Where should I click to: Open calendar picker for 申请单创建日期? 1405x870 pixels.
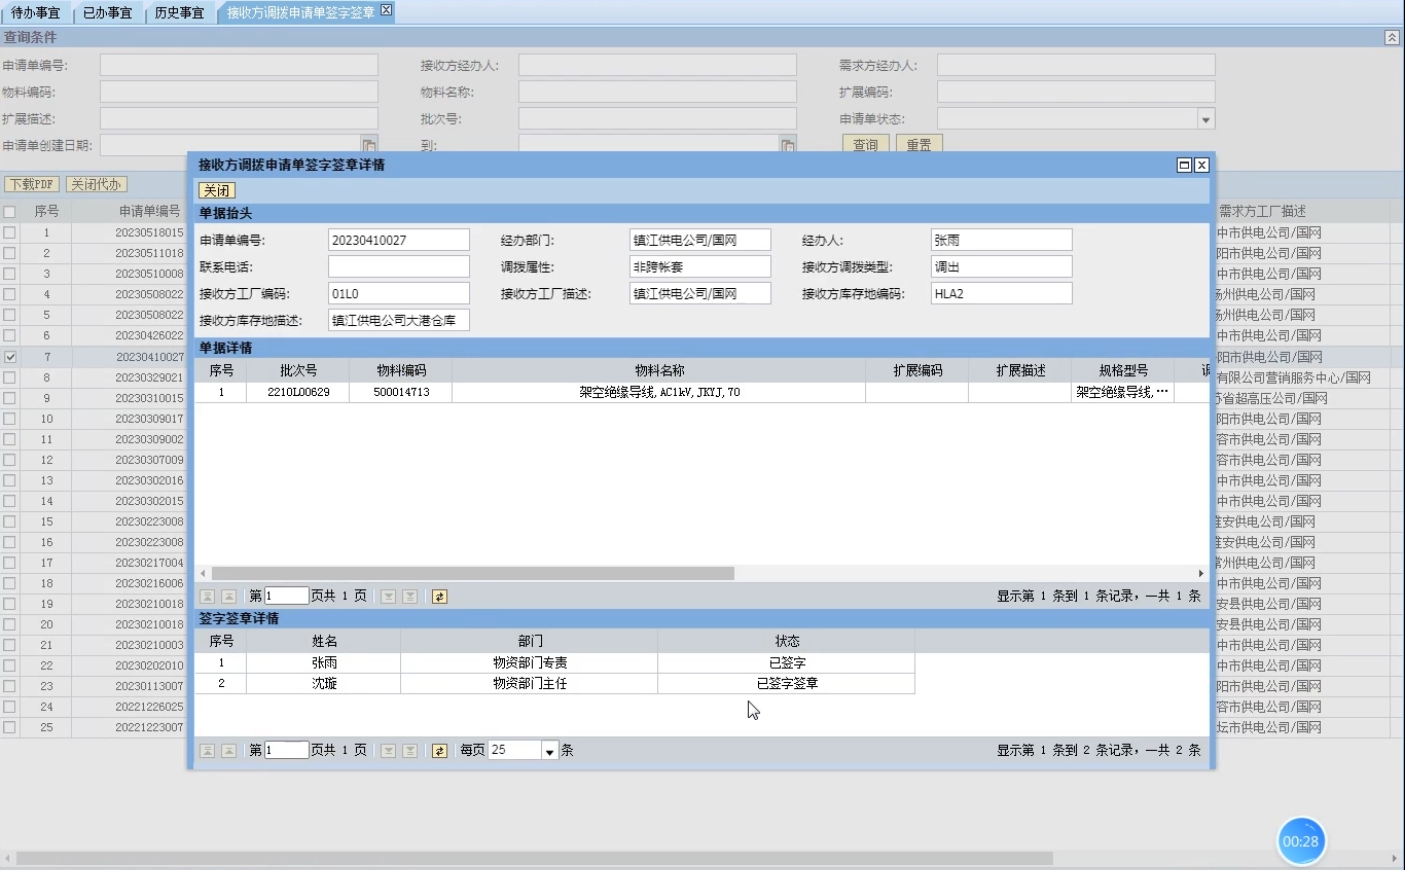click(369, 145)
